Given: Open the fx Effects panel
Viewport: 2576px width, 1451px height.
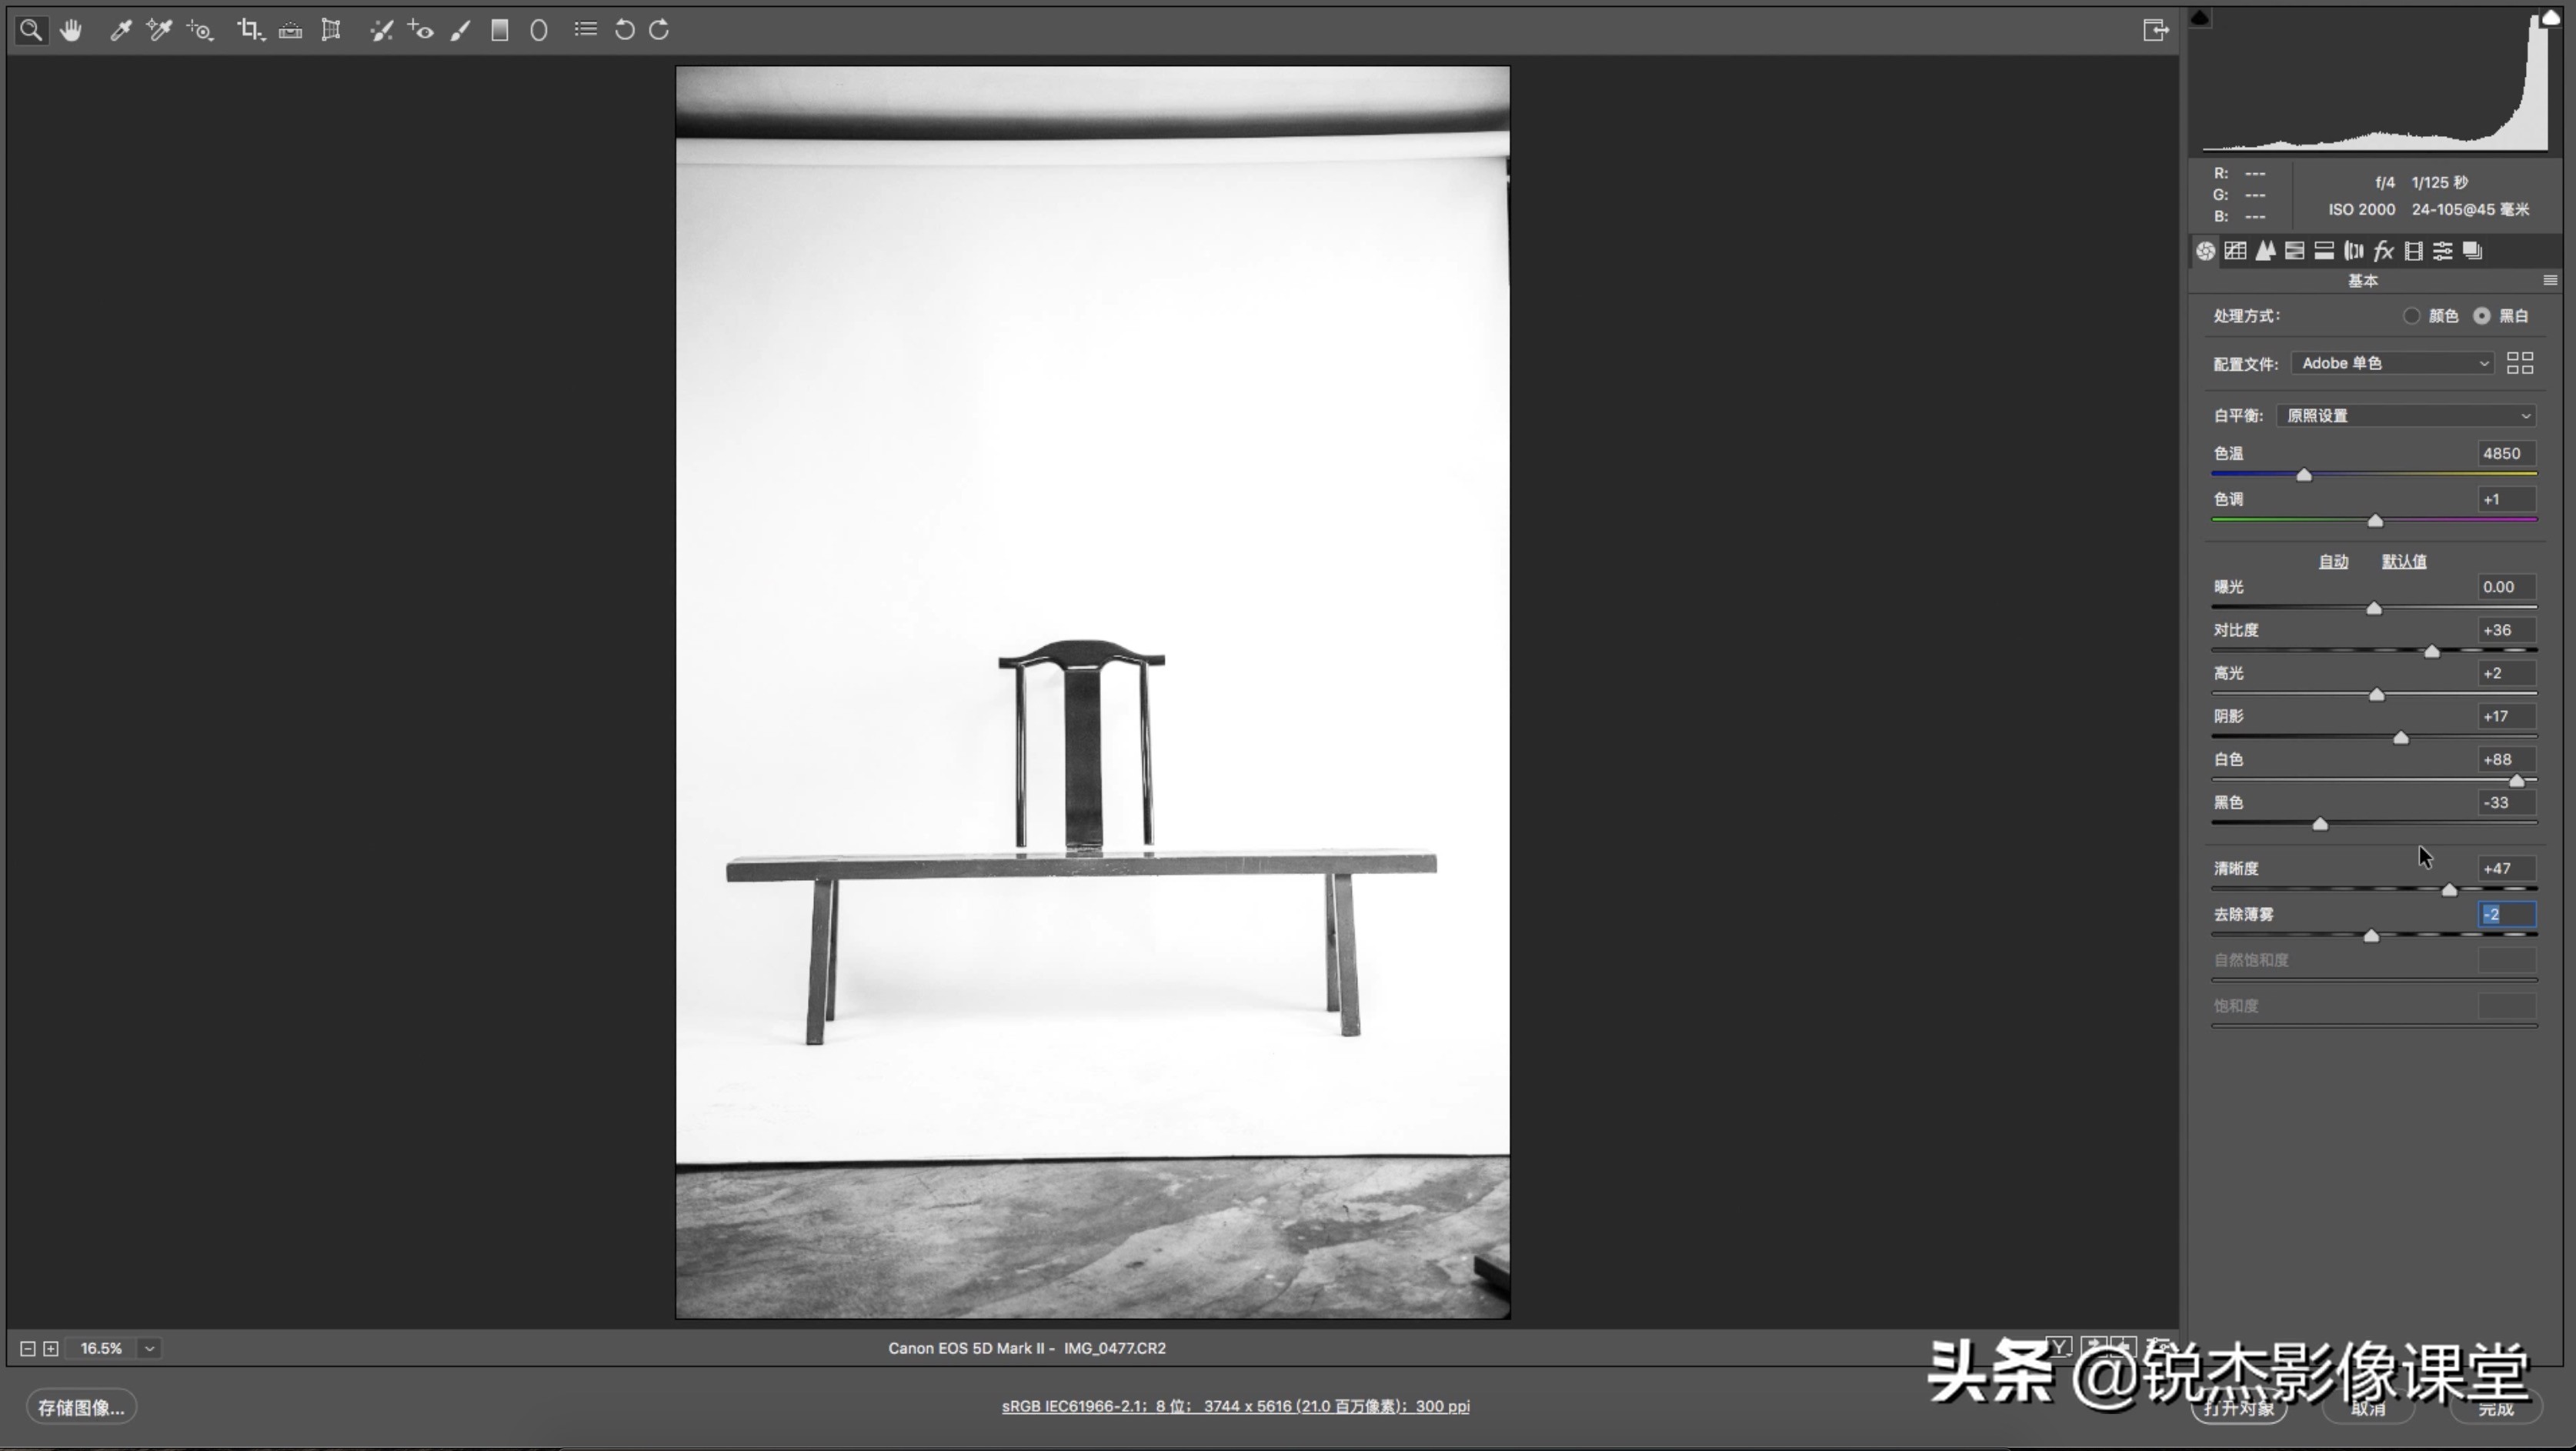Looking at the screenshot, I should click(2384, 250).
